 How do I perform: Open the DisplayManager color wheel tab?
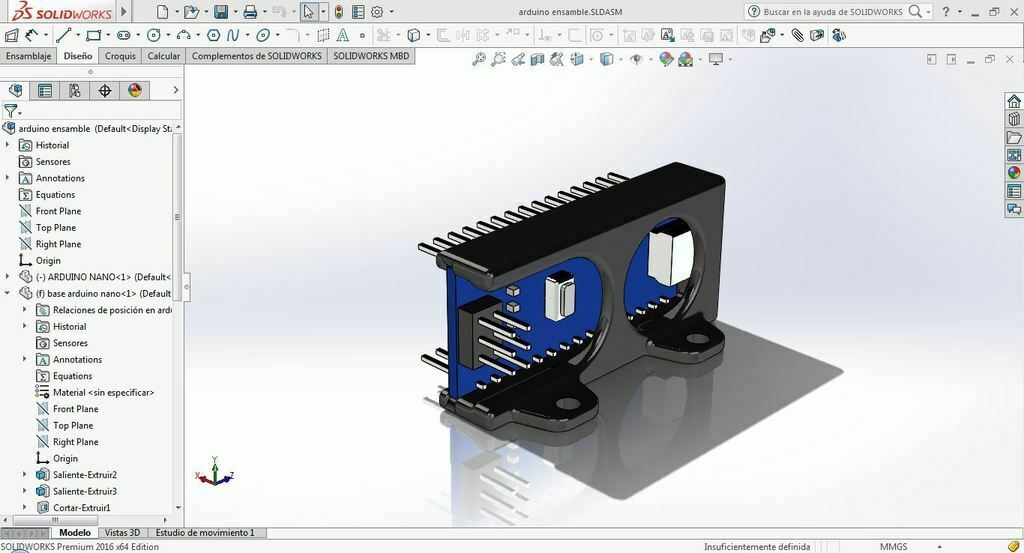(135, 90)
